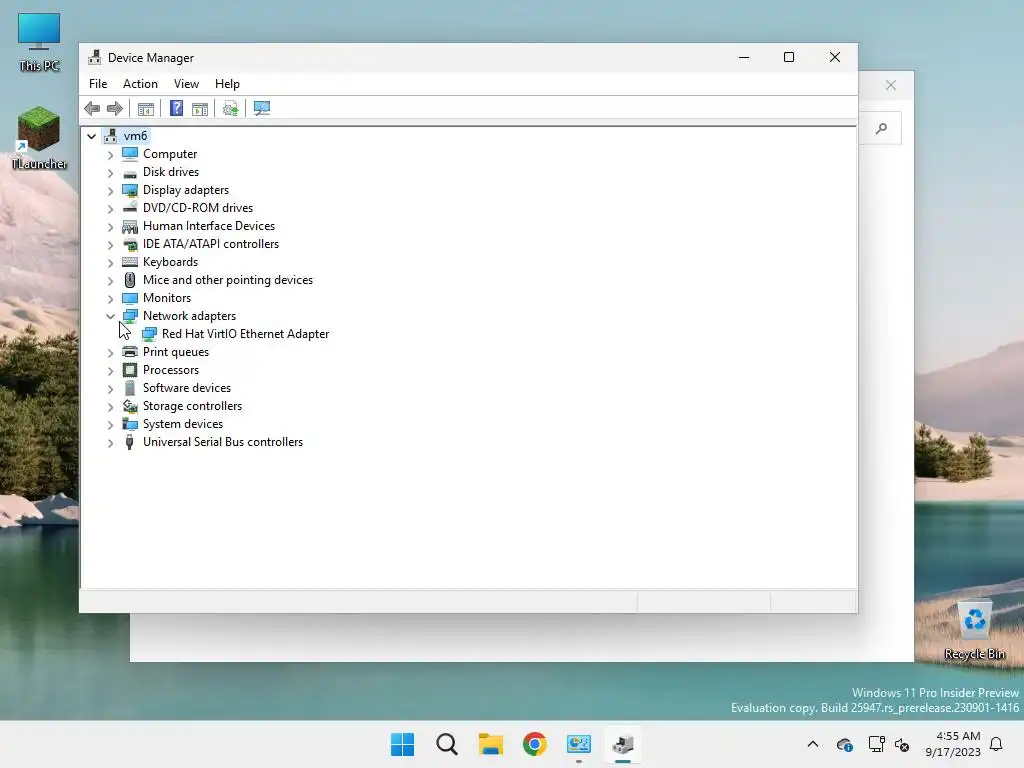Select the Human Interface Devices label
This screenshot has width=1024, height=768.
[209, 226]
